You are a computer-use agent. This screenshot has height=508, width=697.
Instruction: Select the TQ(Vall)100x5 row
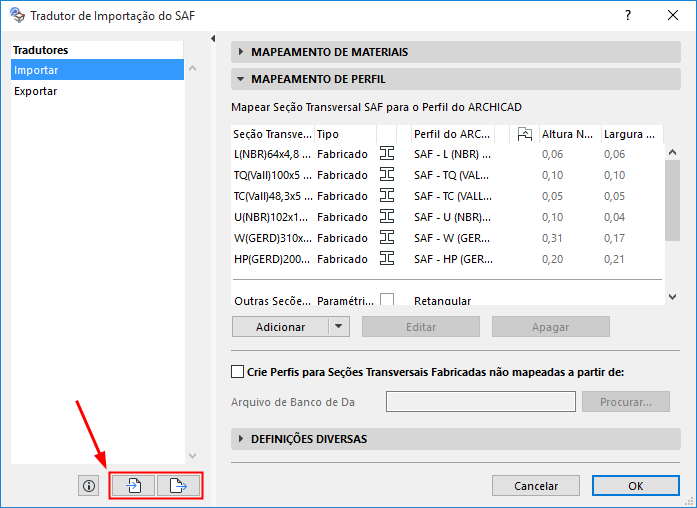click(x=448, y=175)
